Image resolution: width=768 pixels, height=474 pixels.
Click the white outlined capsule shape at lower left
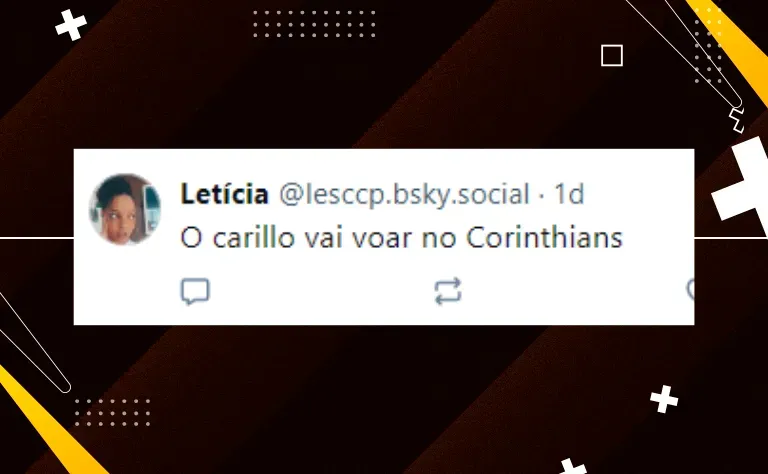34,343
